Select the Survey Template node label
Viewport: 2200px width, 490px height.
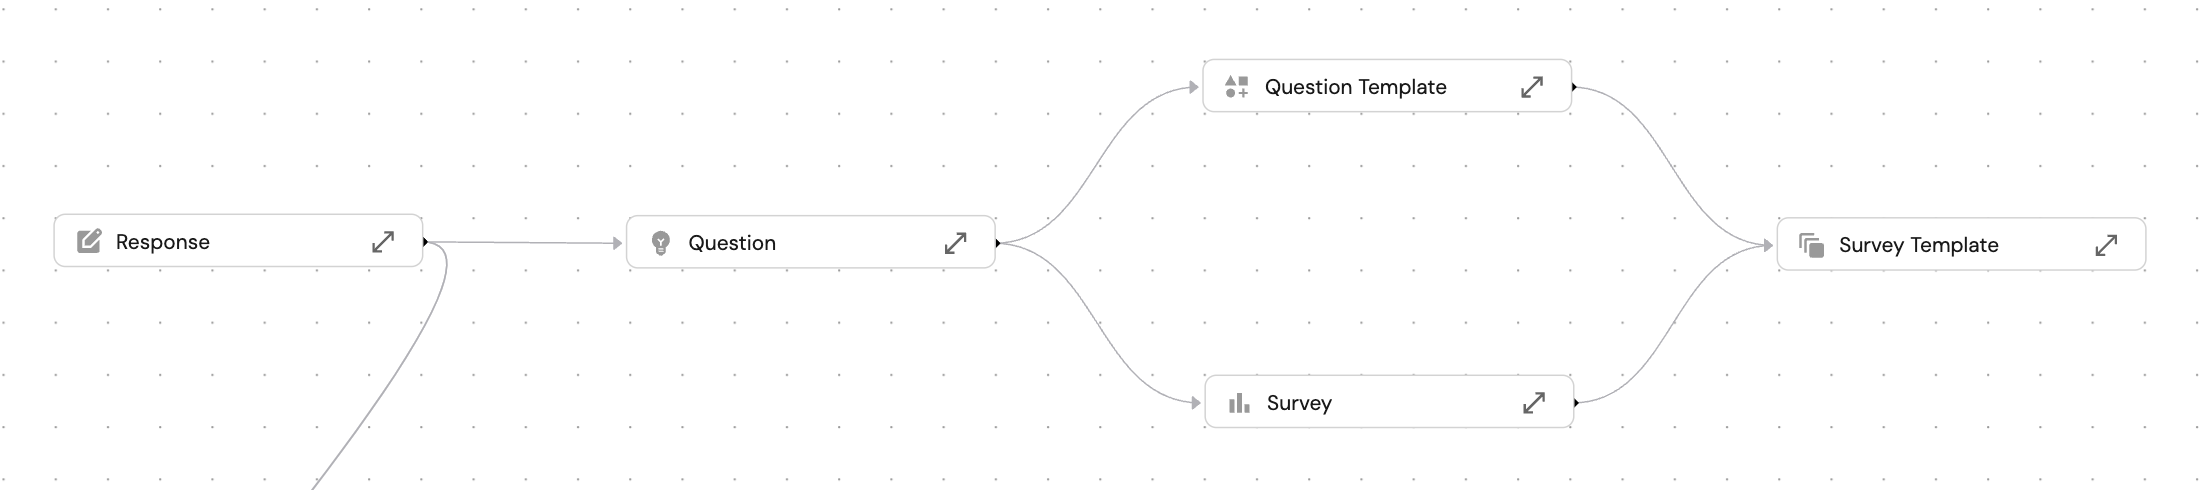[1918, 245]
